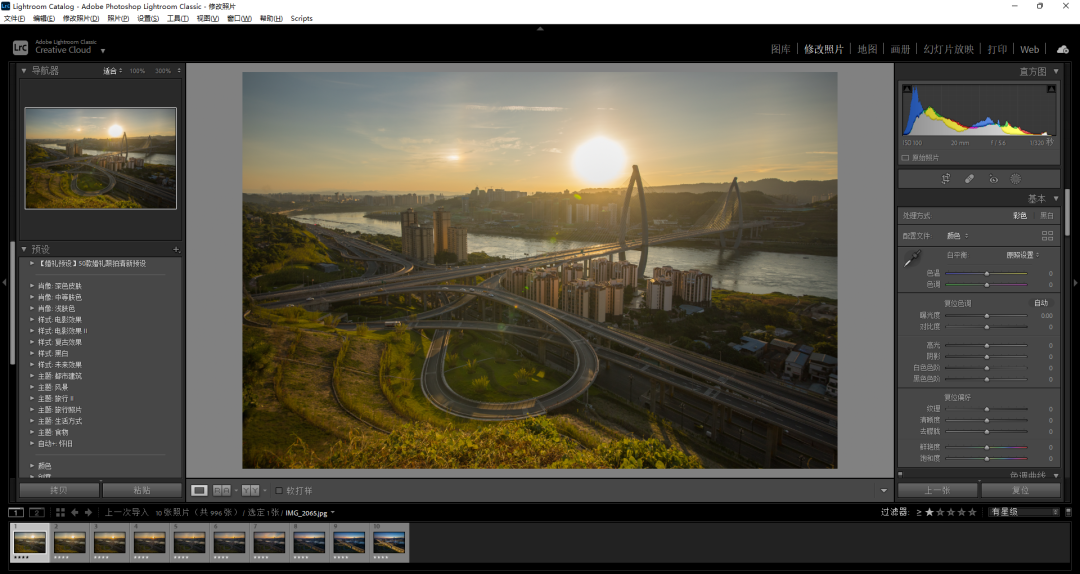Pick the White Balance eyedropper tool

pyautogui.click(x=912, y=259)
